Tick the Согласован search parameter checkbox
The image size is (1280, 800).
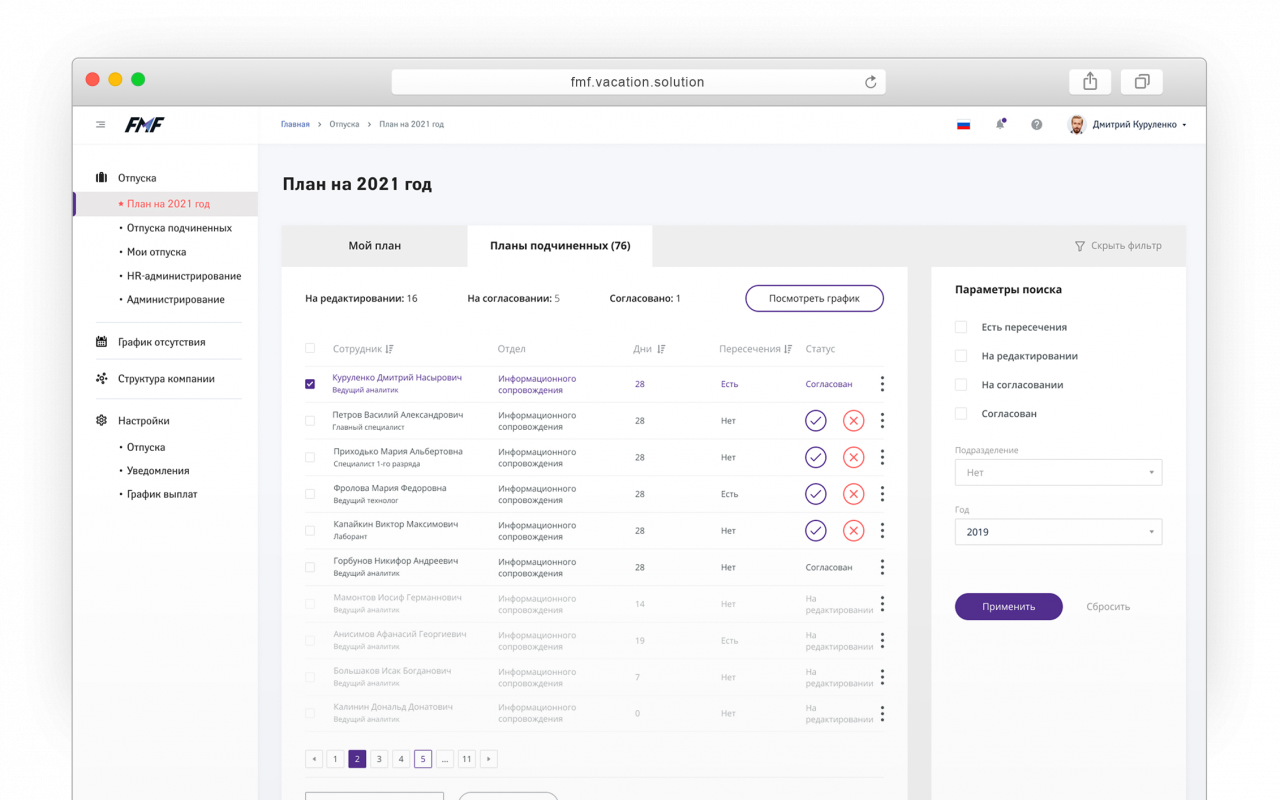pyautogui.click(x=961, y=413)
